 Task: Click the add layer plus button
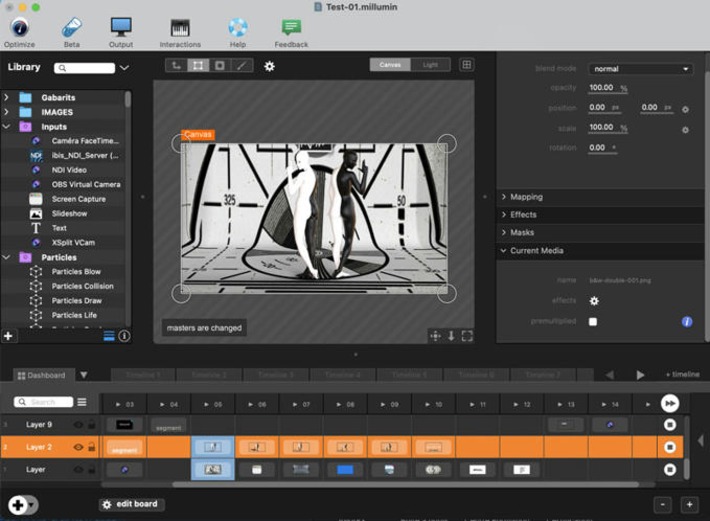(x=18, y=505)
